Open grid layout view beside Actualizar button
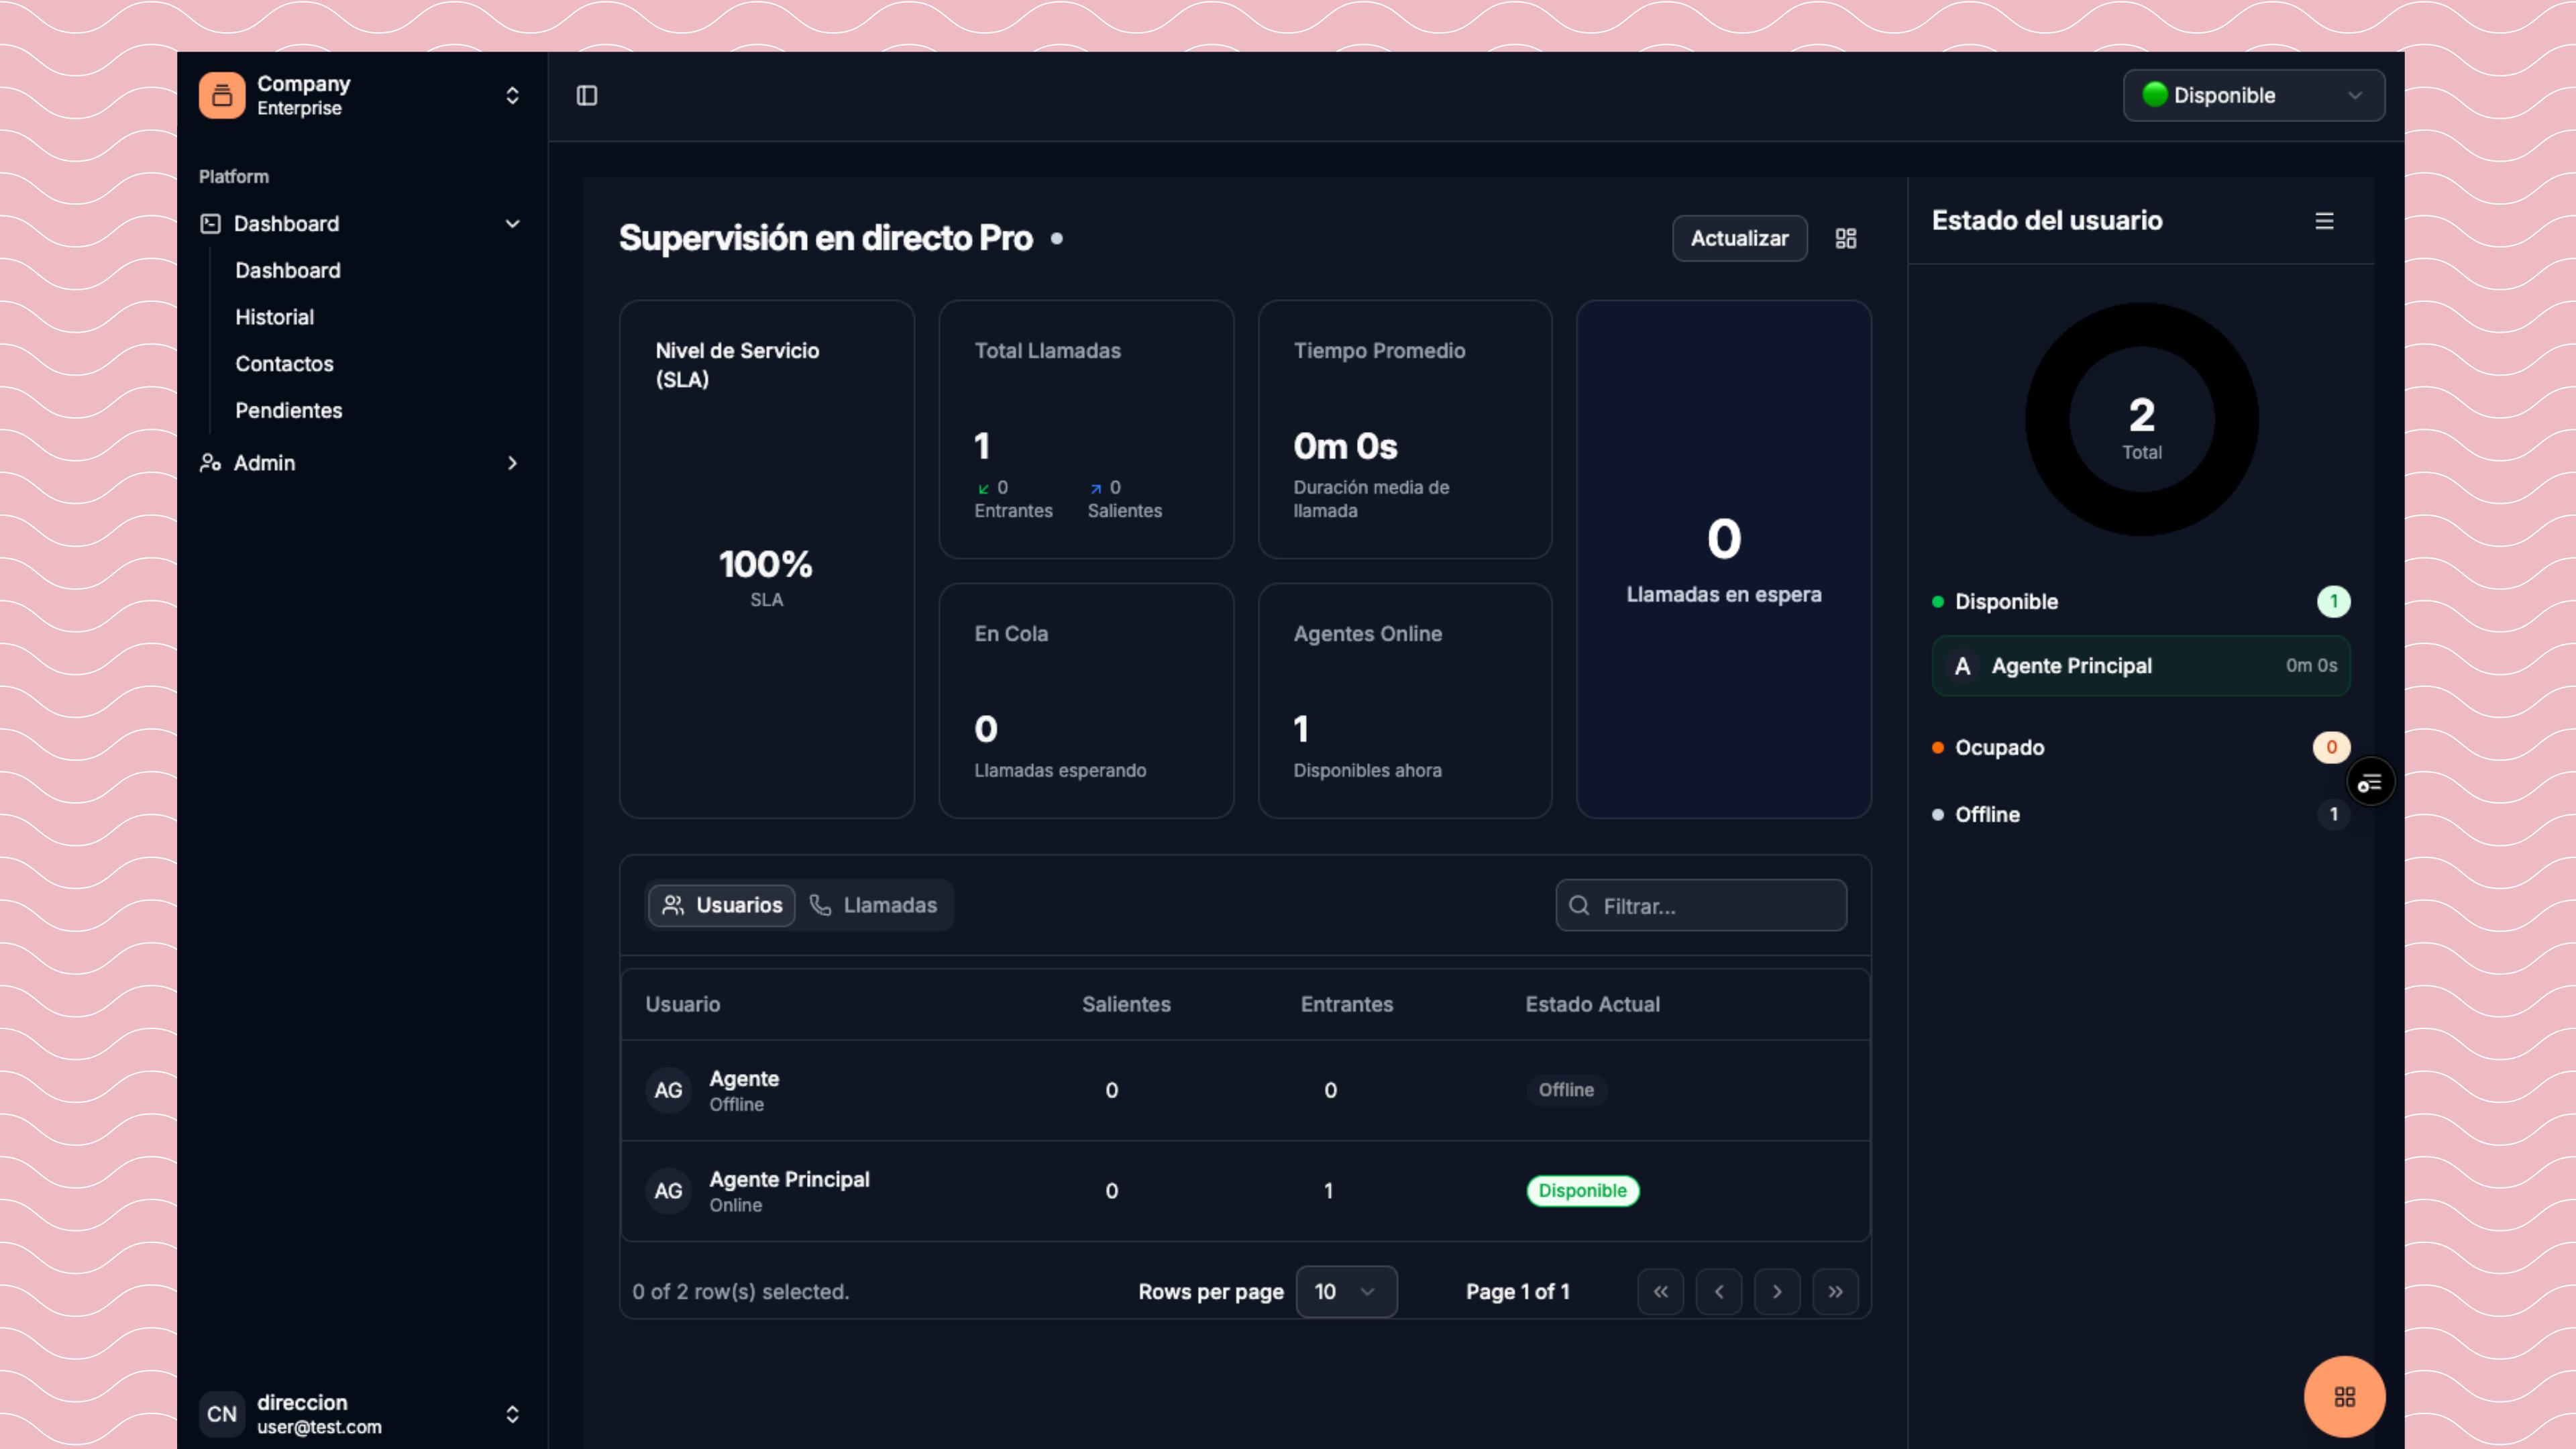This screenshot has height=1449, width=2576. pos(1845,238)
